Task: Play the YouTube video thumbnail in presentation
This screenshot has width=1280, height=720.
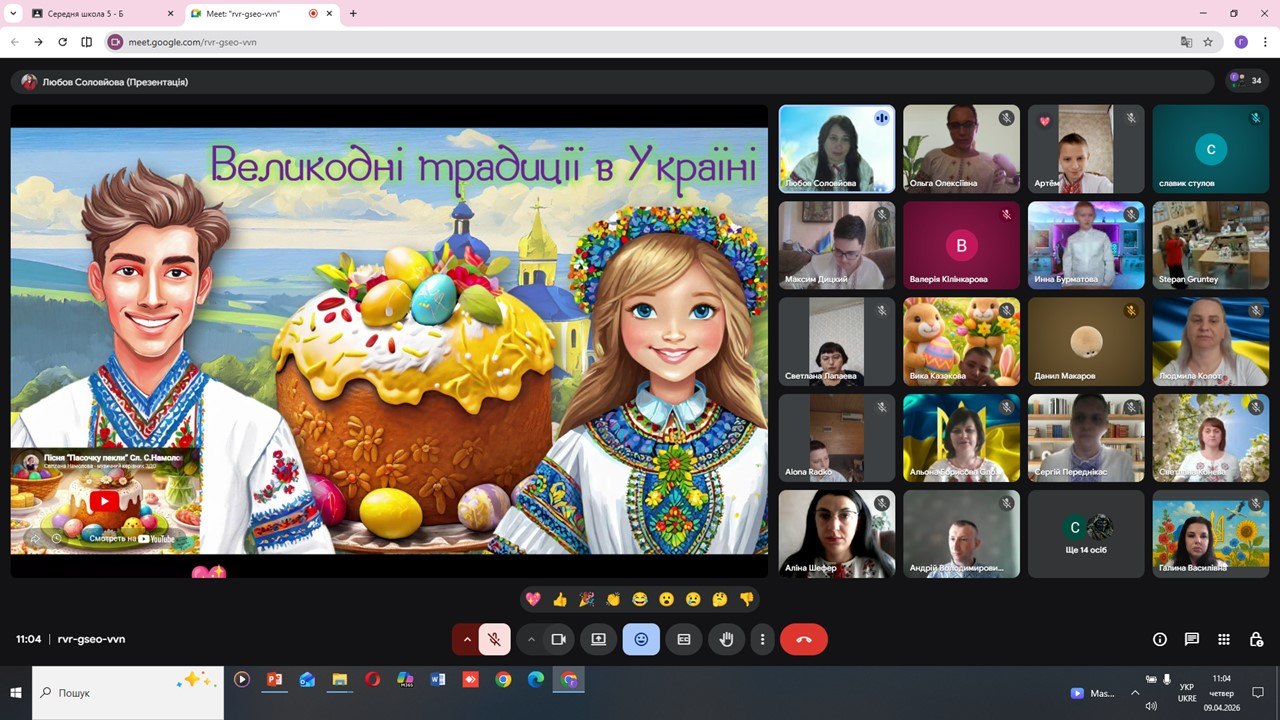Action: click(104, 501)
